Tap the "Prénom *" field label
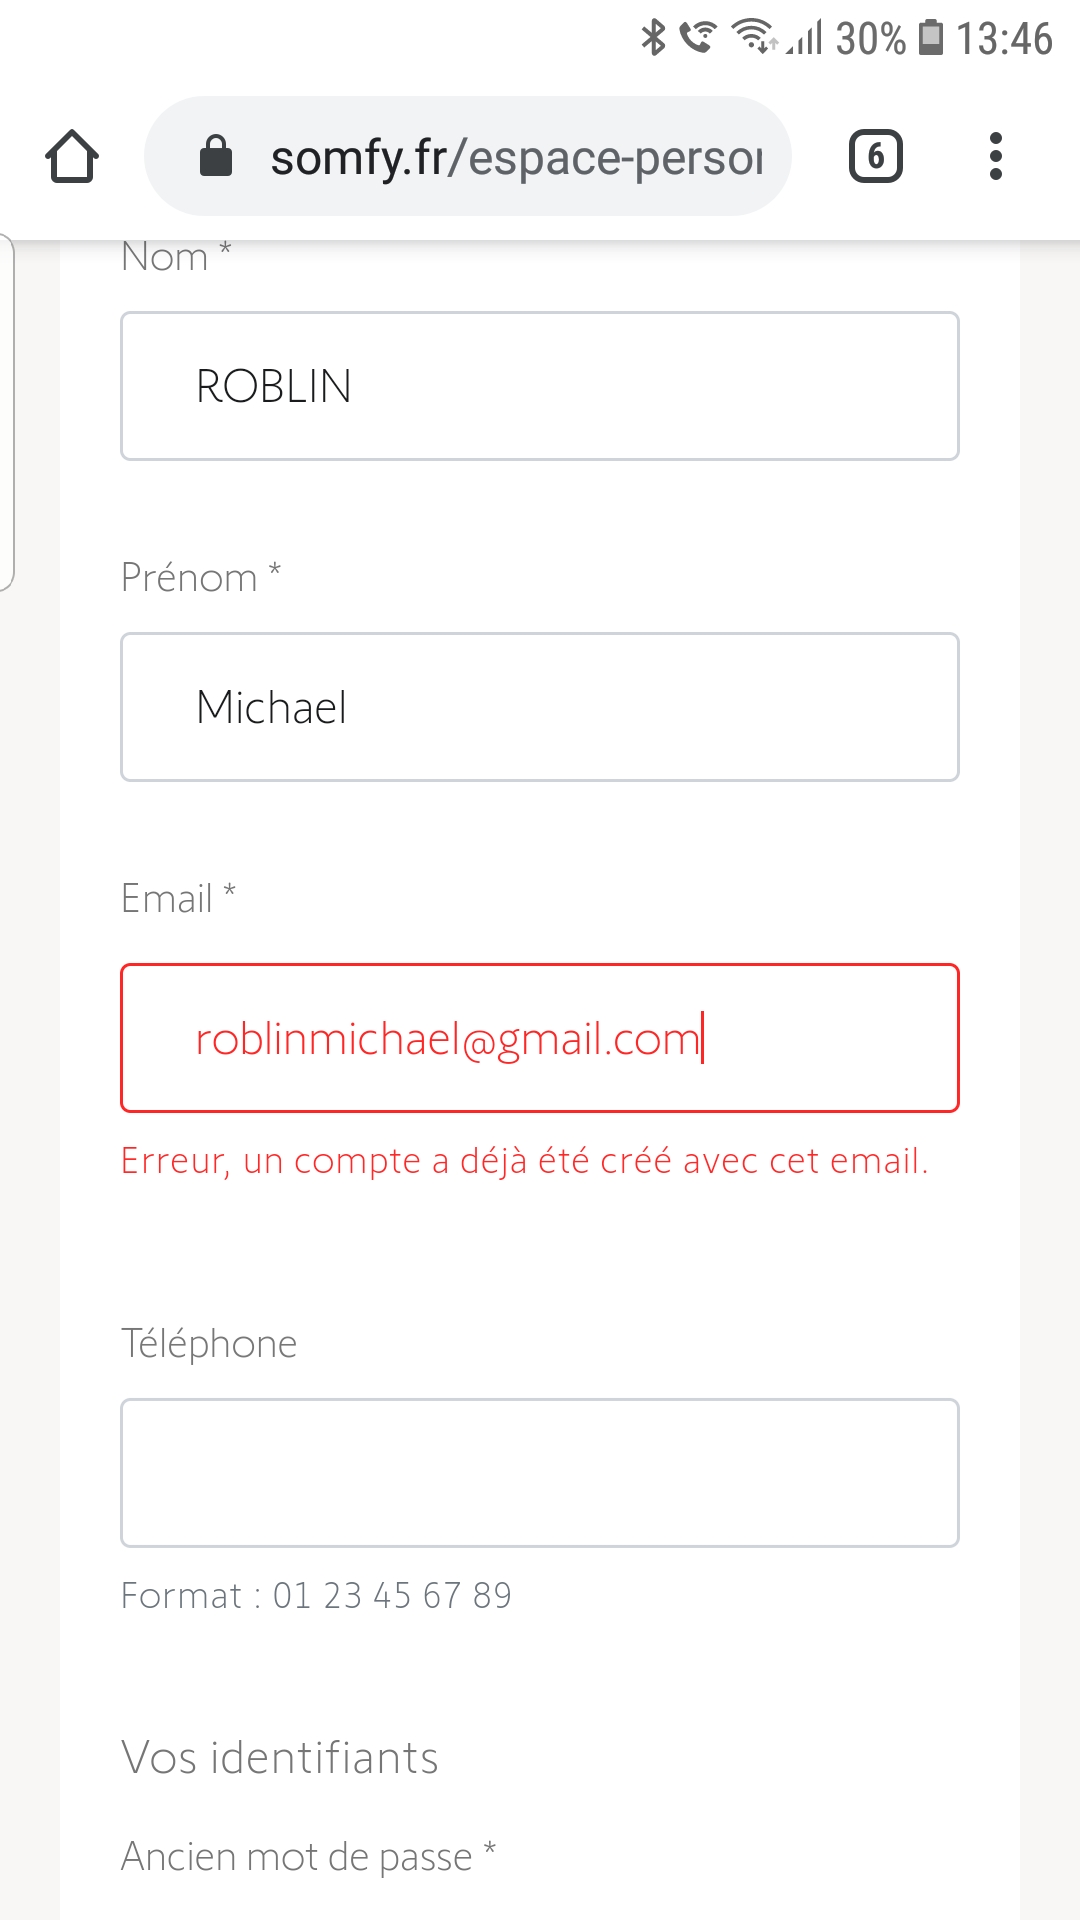The image size is (1080, 1920). (x=201, y=577)
